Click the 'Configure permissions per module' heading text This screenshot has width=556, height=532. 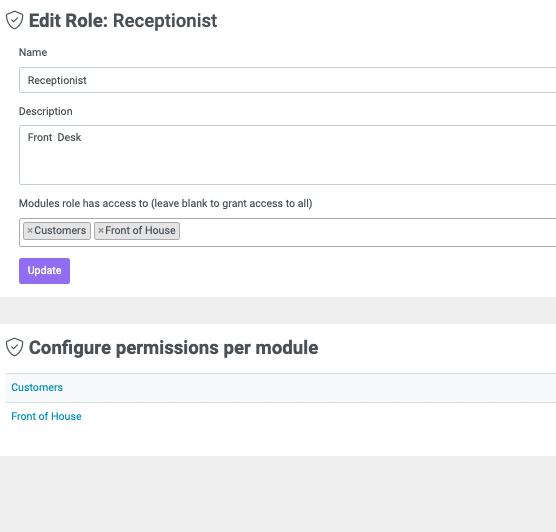[173, 347]
